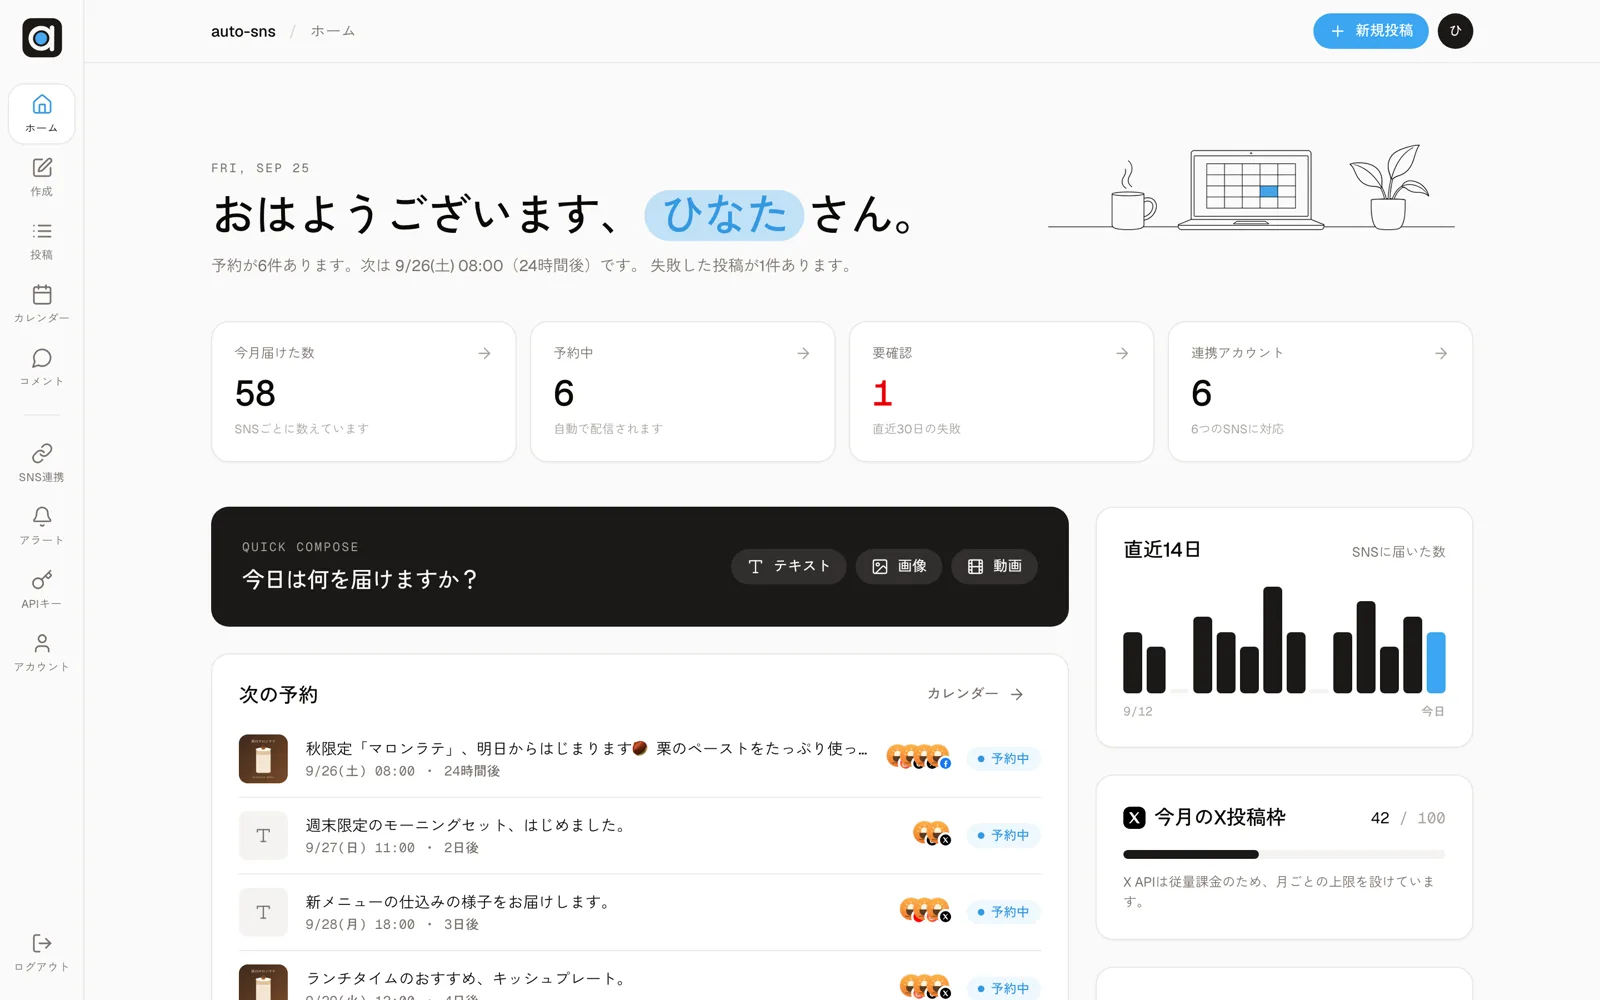Choose 画像 in Quick Compose
Screen dimensions: 1600x1000
pyautogui.click(x=898, y=566)
